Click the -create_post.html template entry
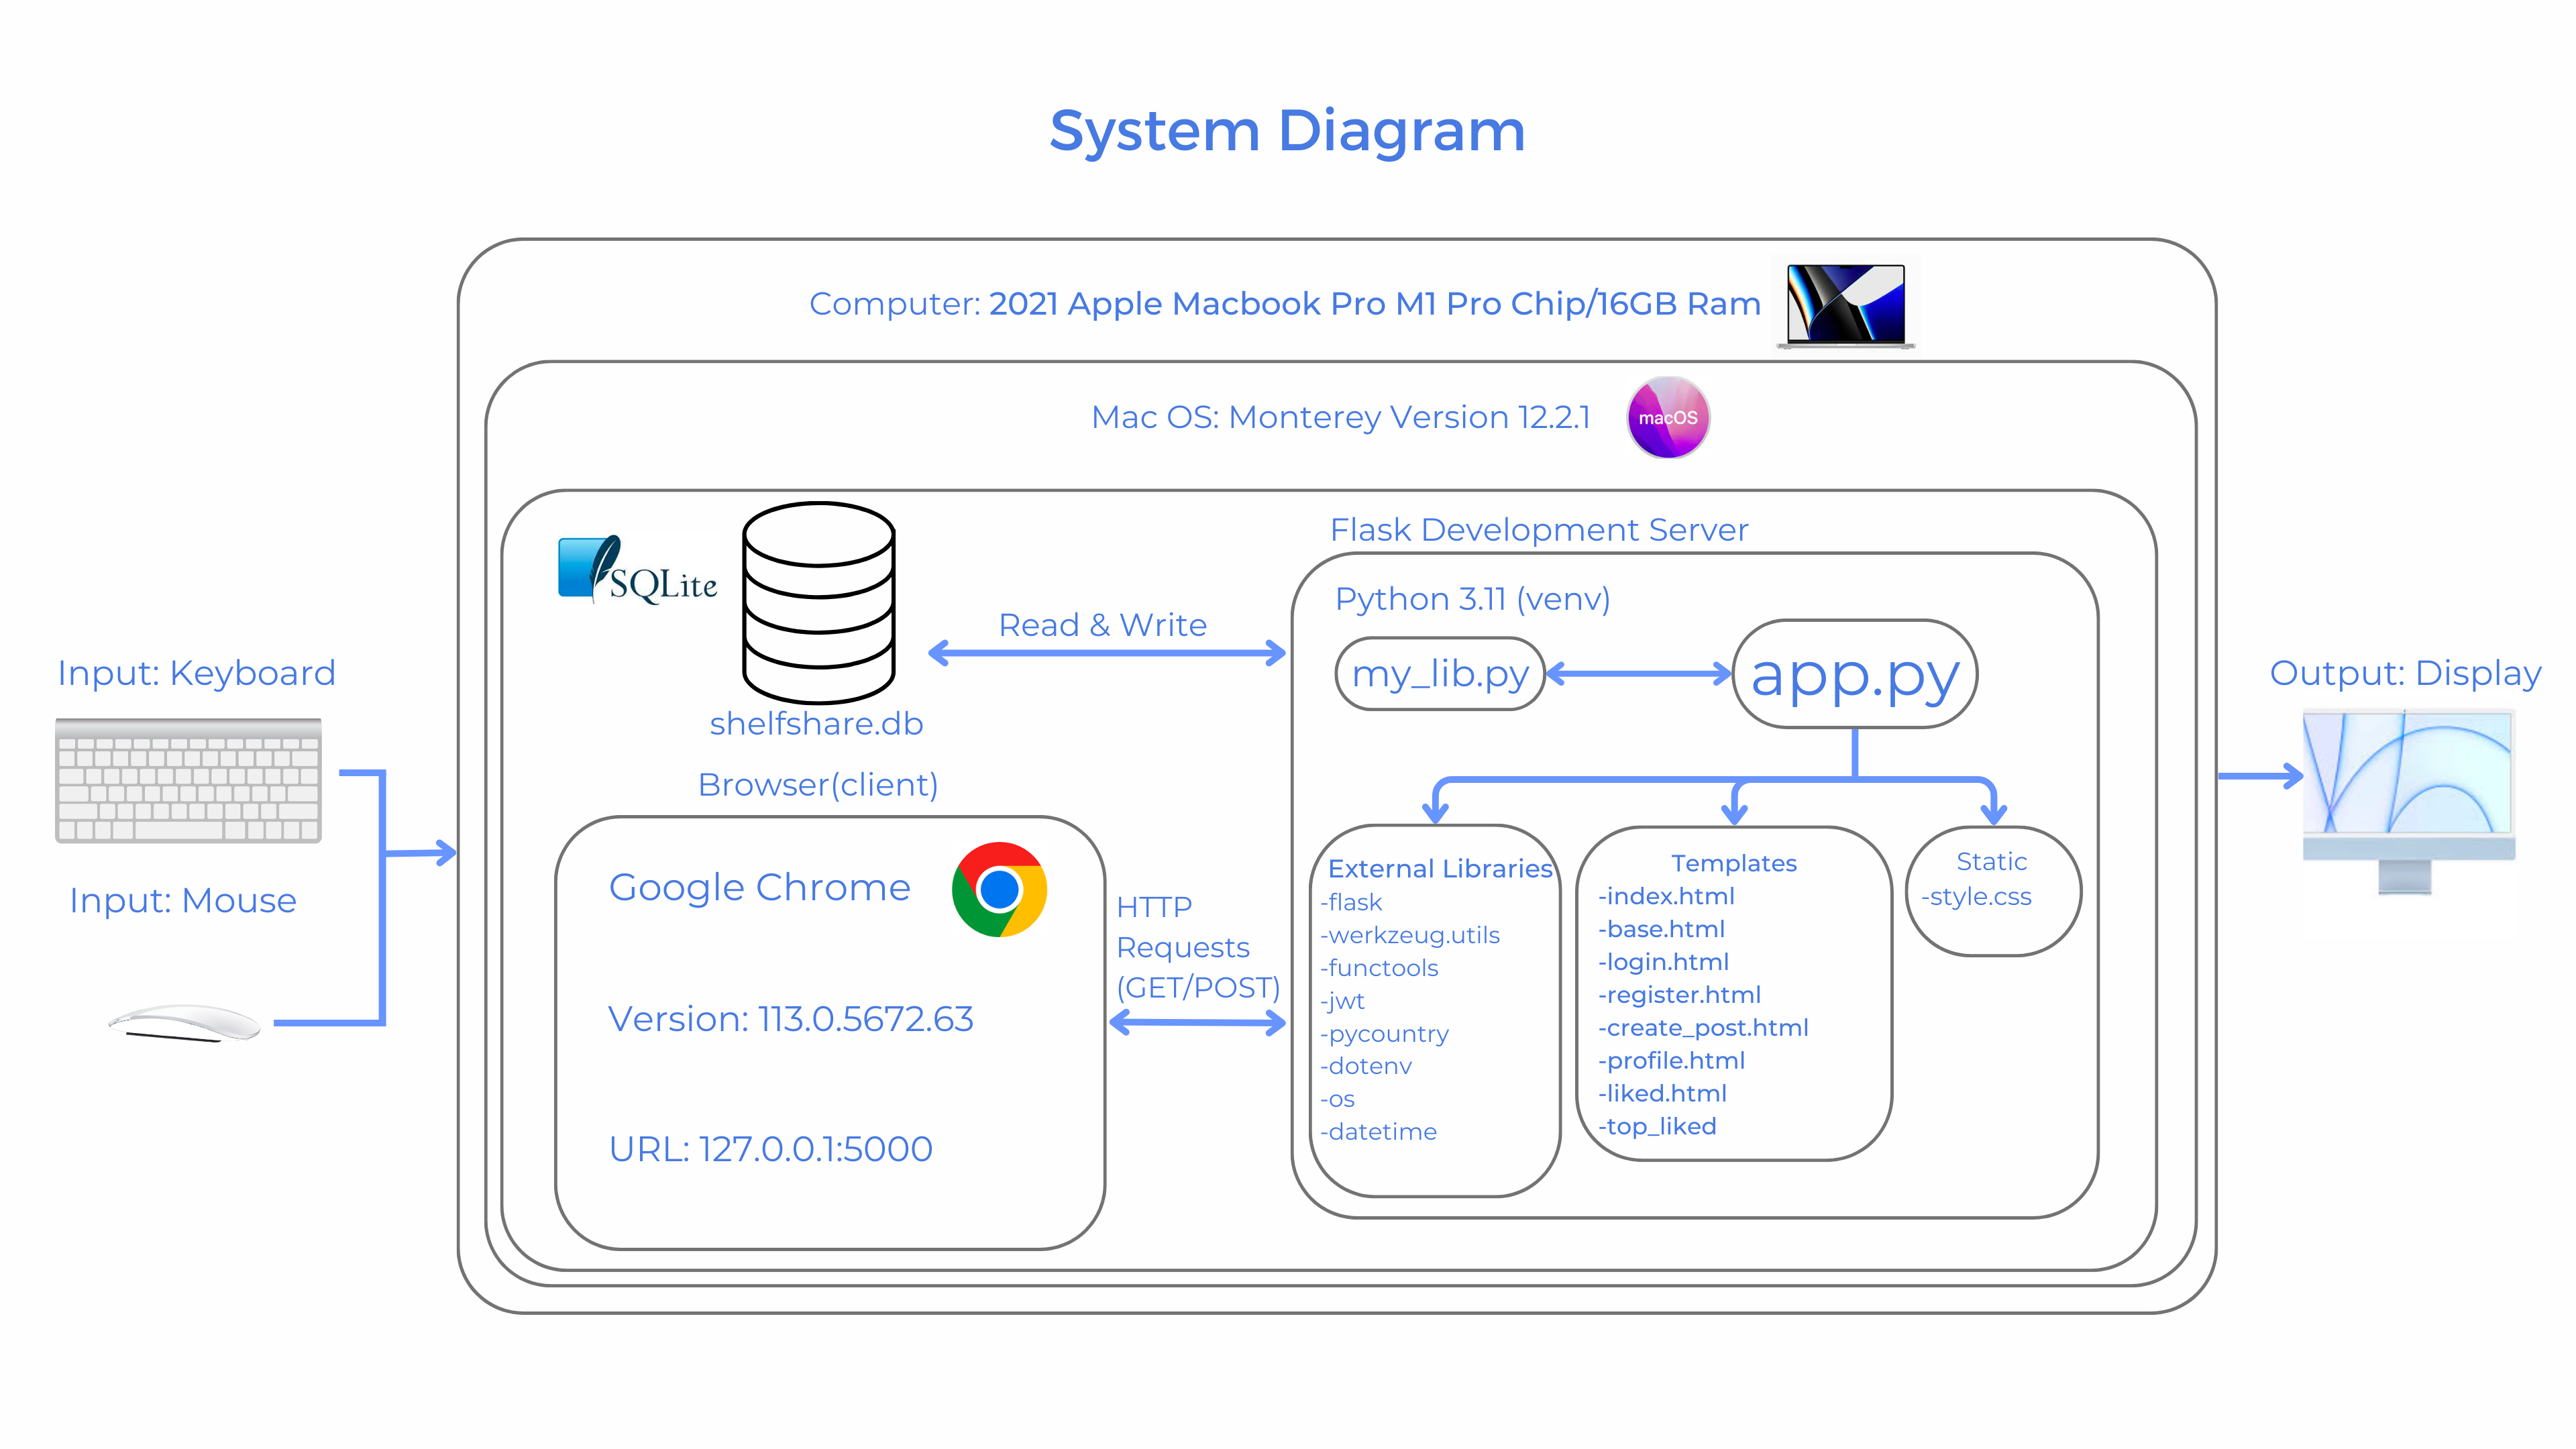 pyautogui.click(x=1703, y=1027)
